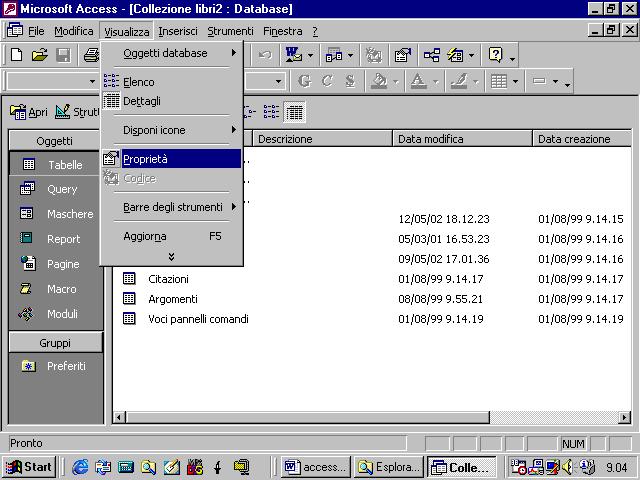Click the Office Assistant help icon
Screen dimensions: 640x480
[x=495, y=55]
